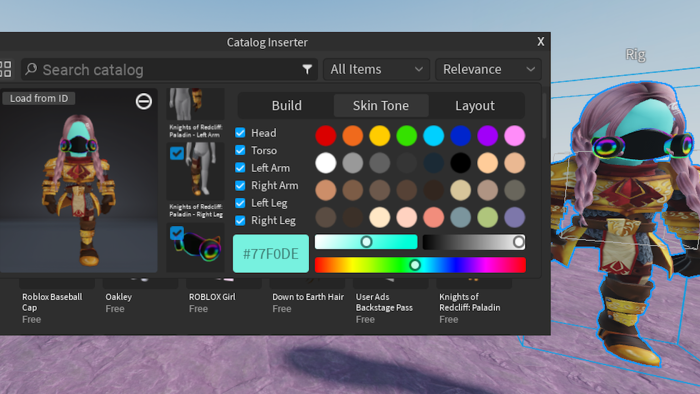Click the item list scrollbar at right edge
Image resolution: width=700 pixels, height=394 pixels.
(544, 116)
